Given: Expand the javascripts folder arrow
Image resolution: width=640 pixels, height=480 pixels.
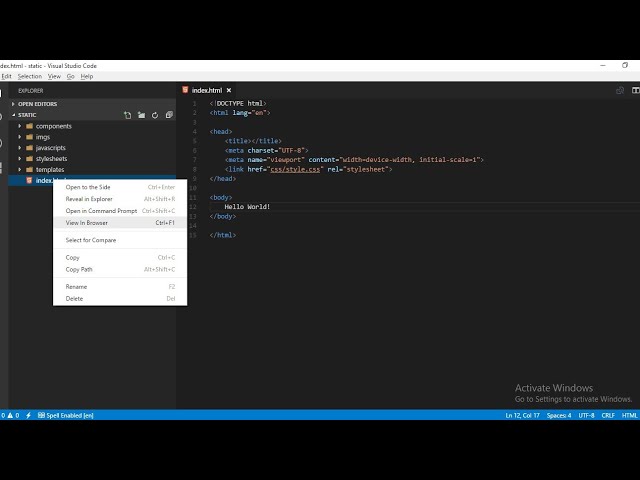Looking at the screenshot, I should coord(20,148).
